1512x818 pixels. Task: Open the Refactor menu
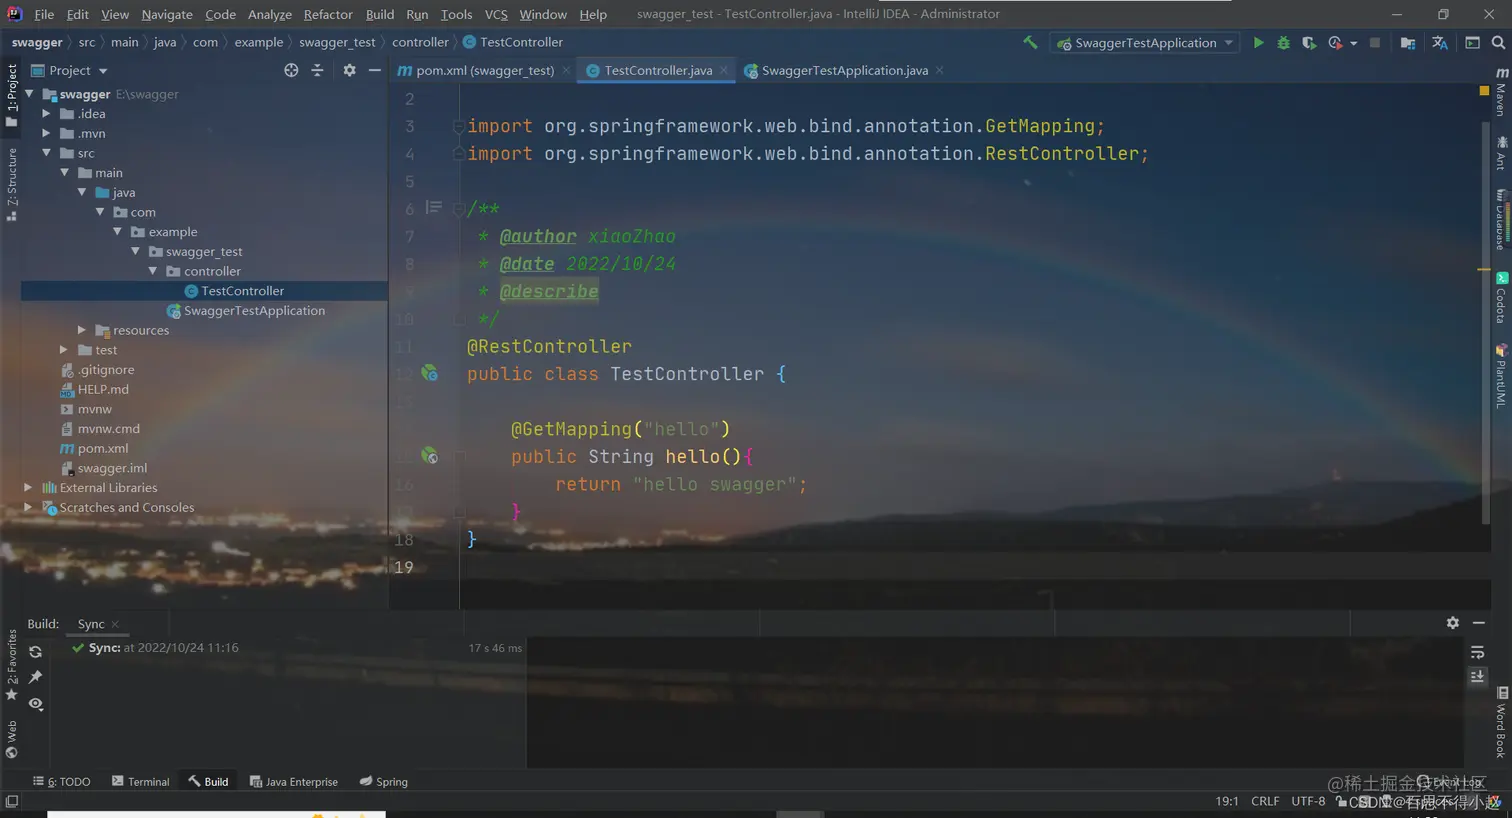[x=328, y=14]
